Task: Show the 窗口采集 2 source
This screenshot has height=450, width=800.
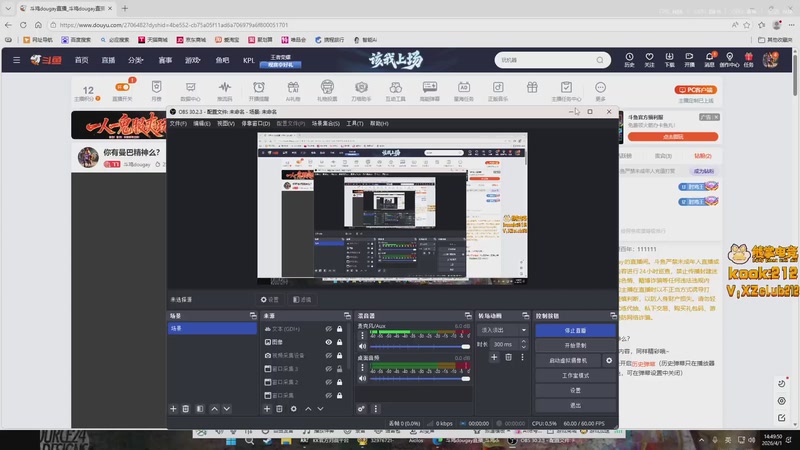Action: (x=329, y=382)
